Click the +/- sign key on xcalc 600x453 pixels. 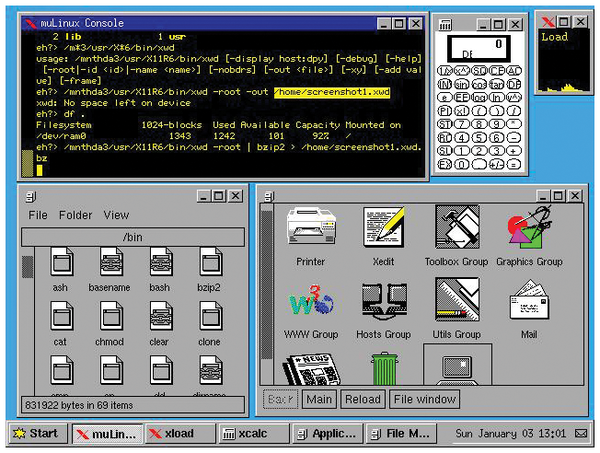click(497, 165)
